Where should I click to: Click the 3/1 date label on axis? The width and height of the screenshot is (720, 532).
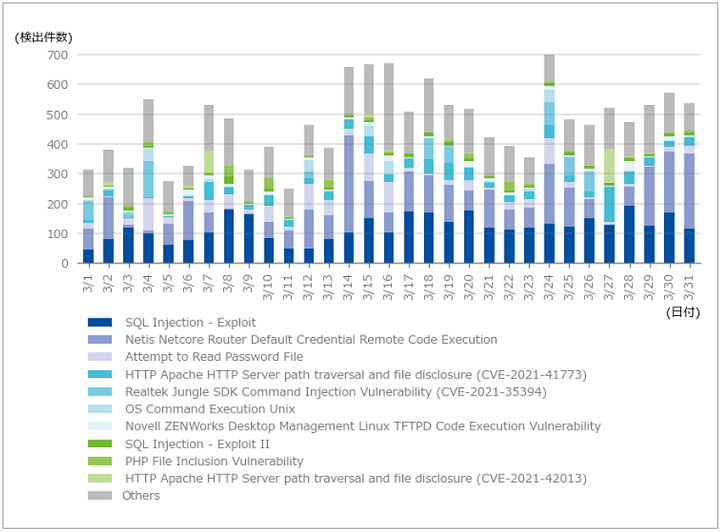point(88,283)
